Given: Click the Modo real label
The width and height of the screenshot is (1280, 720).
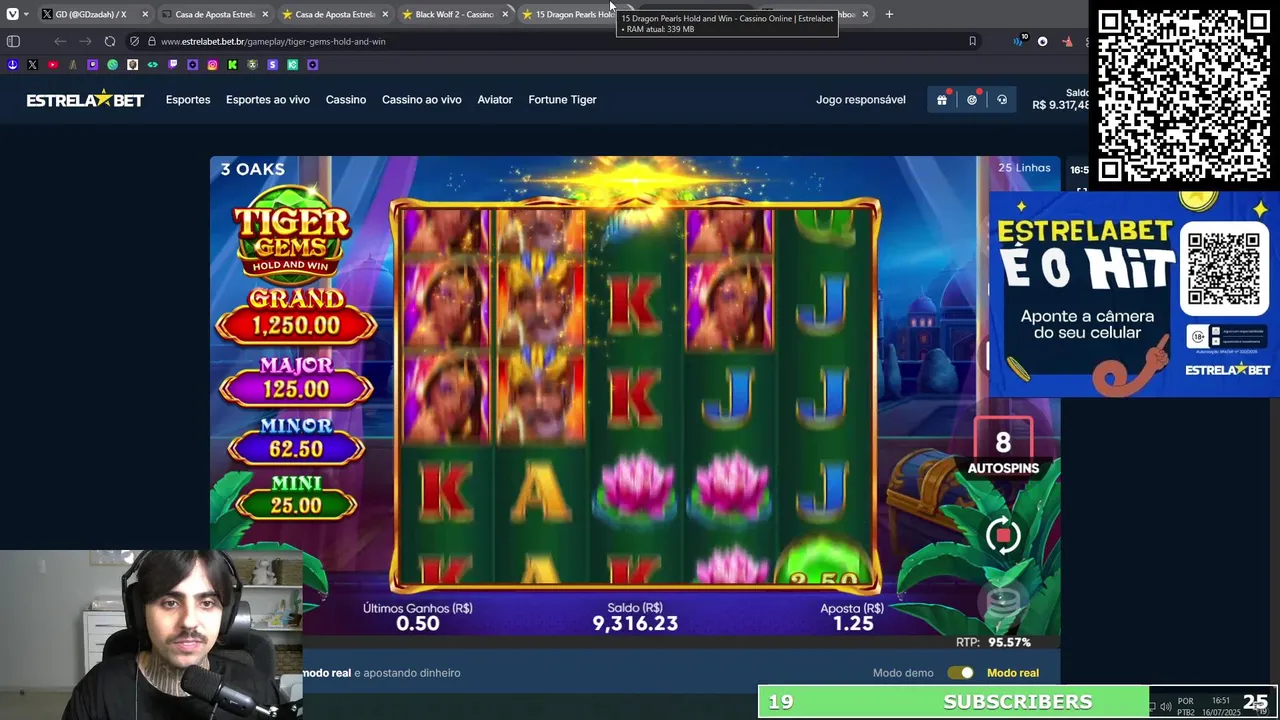Looking at the screenshot, I should click(x=1013, y=673).
